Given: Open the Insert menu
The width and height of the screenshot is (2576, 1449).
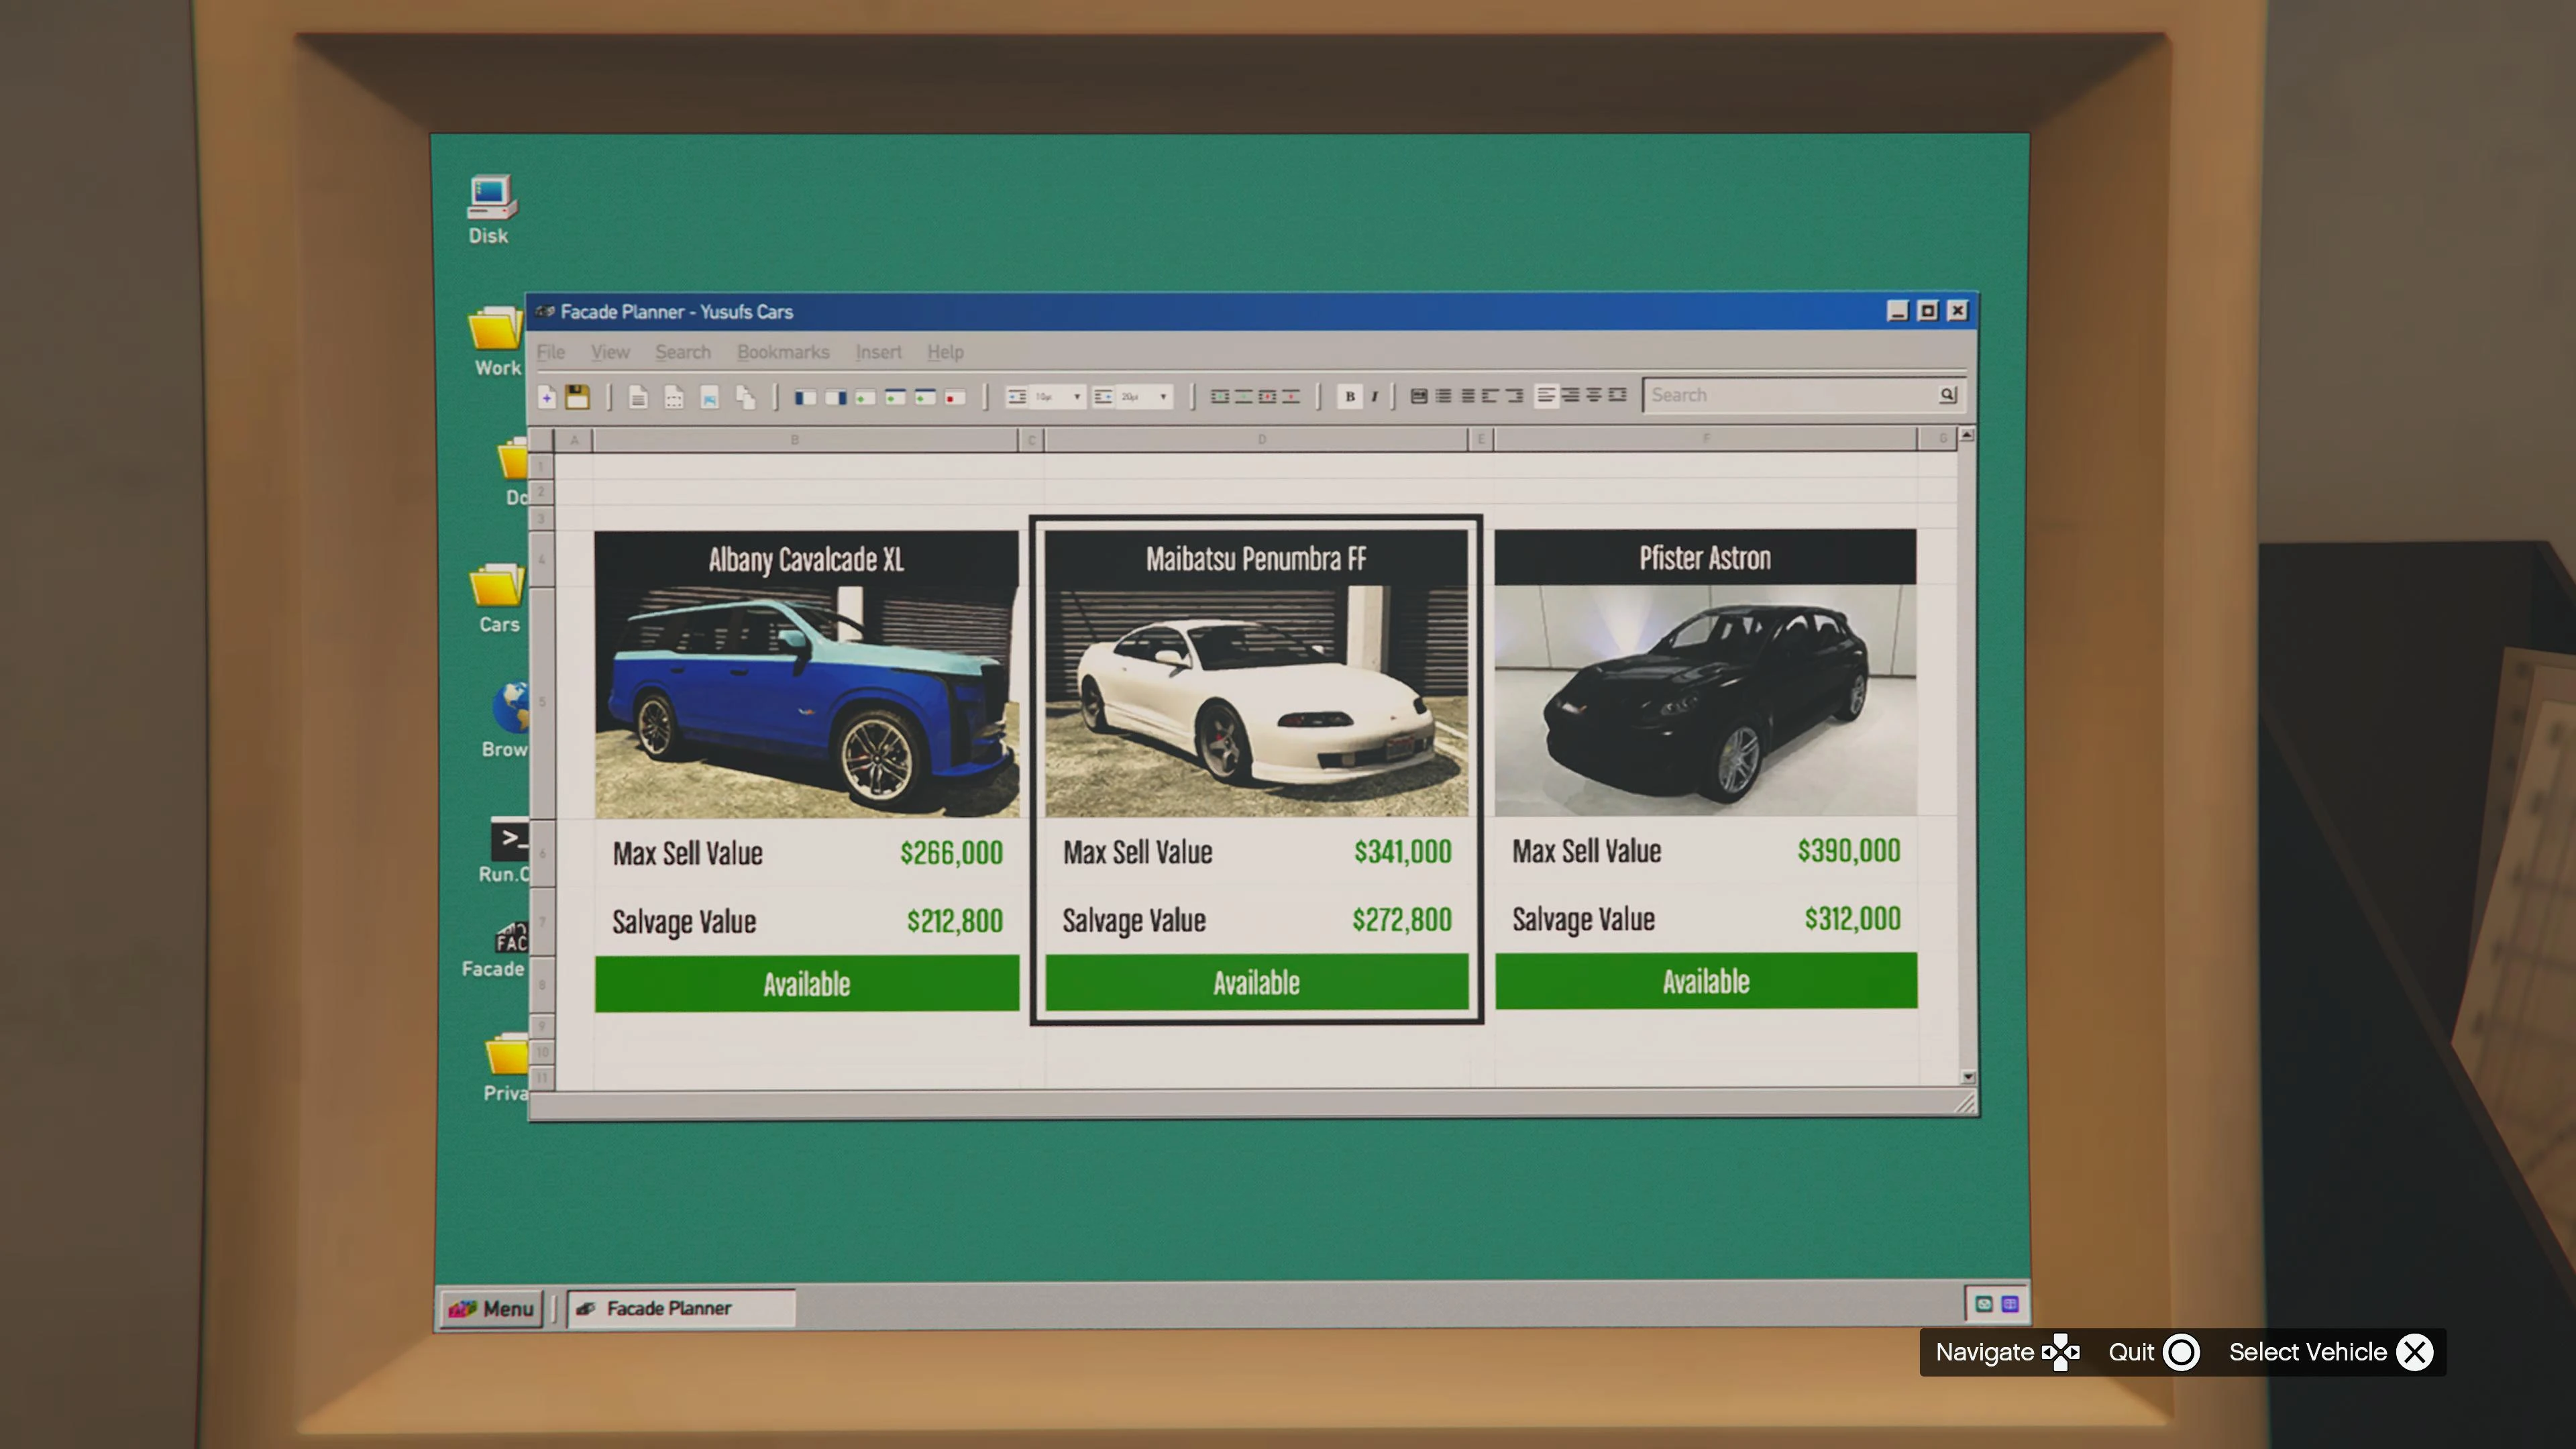Looking at the screenshot, I should (877, 352).
